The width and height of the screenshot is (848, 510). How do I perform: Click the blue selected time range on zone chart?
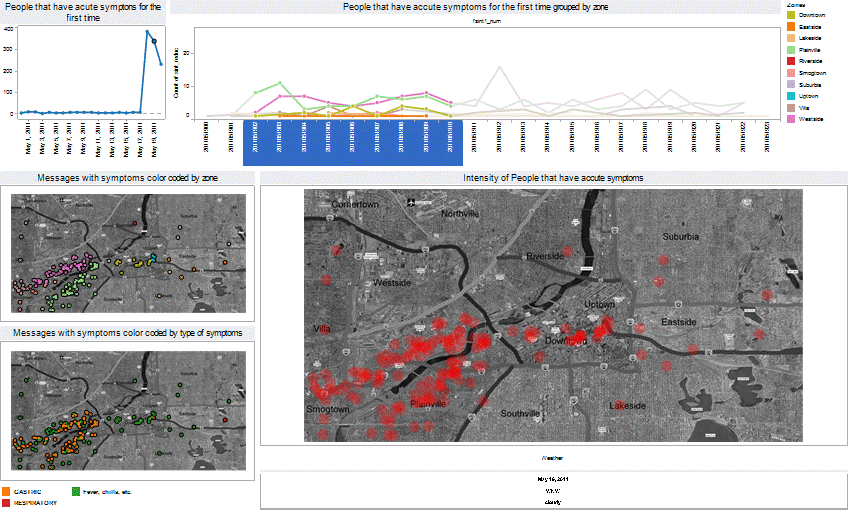point(353,142)
